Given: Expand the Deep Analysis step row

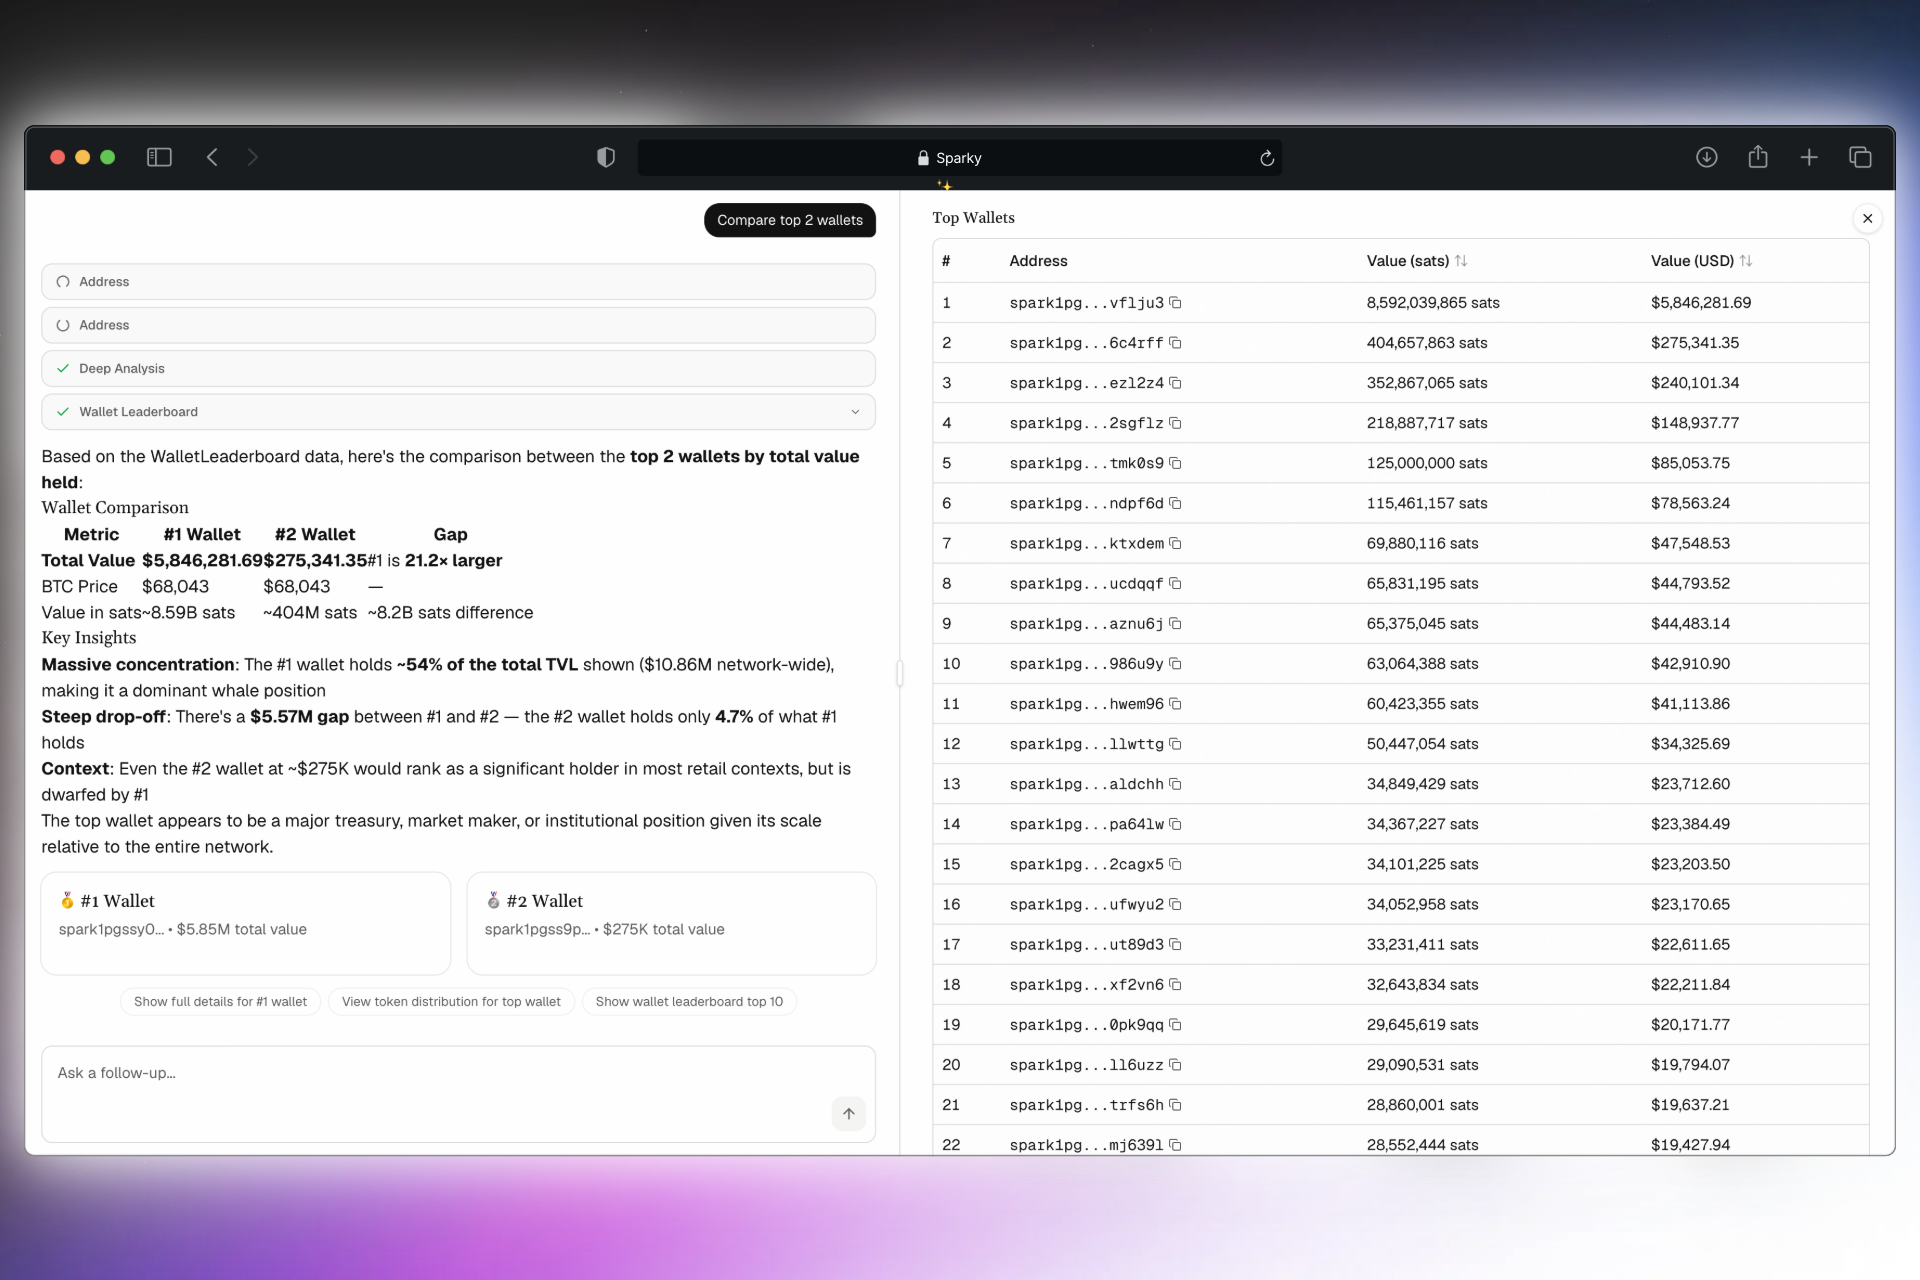Looking at the screenshot, I should tap(458, 369).
